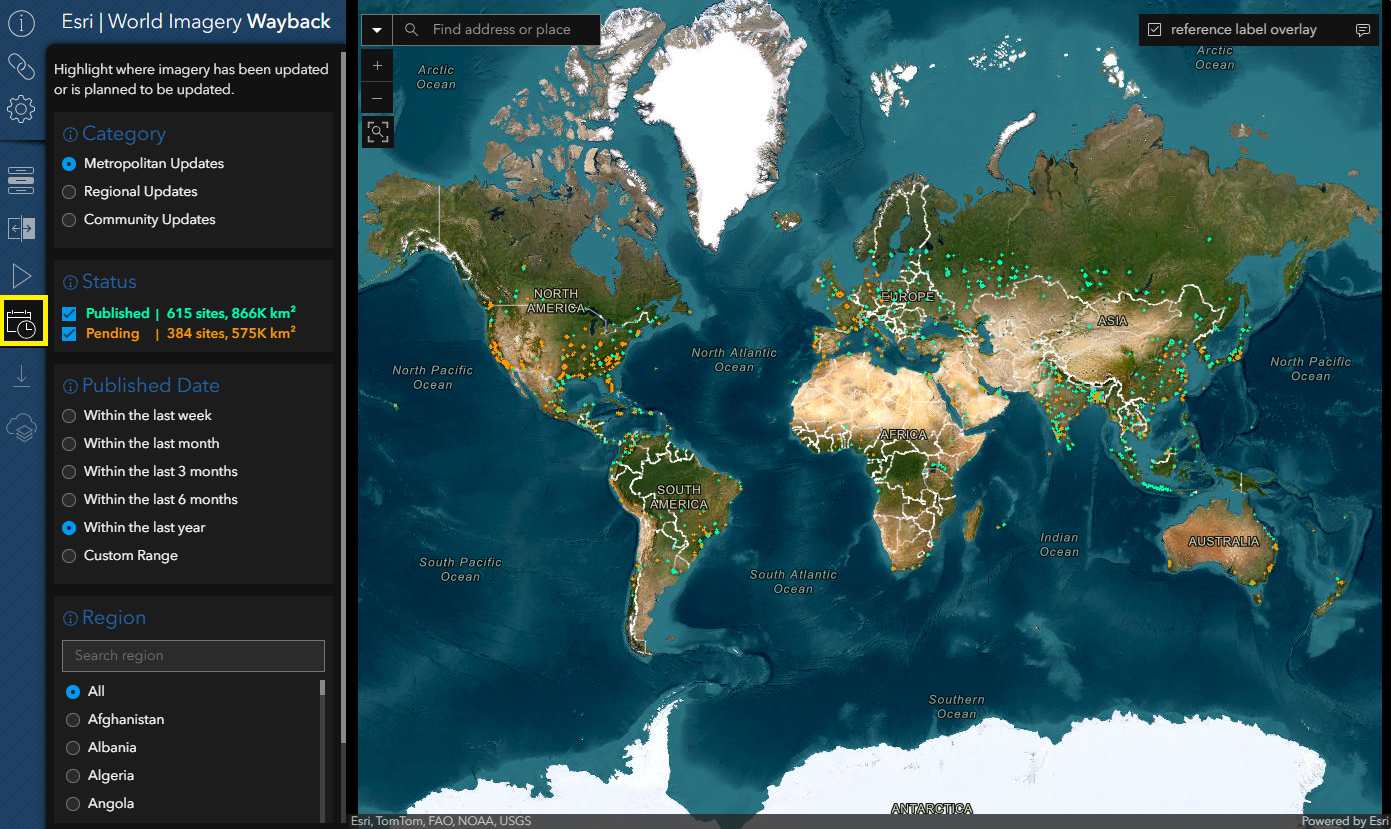This screenshot has width=1391, height=829.
Task: Open the save as web map icon
Action: point(21,427)
